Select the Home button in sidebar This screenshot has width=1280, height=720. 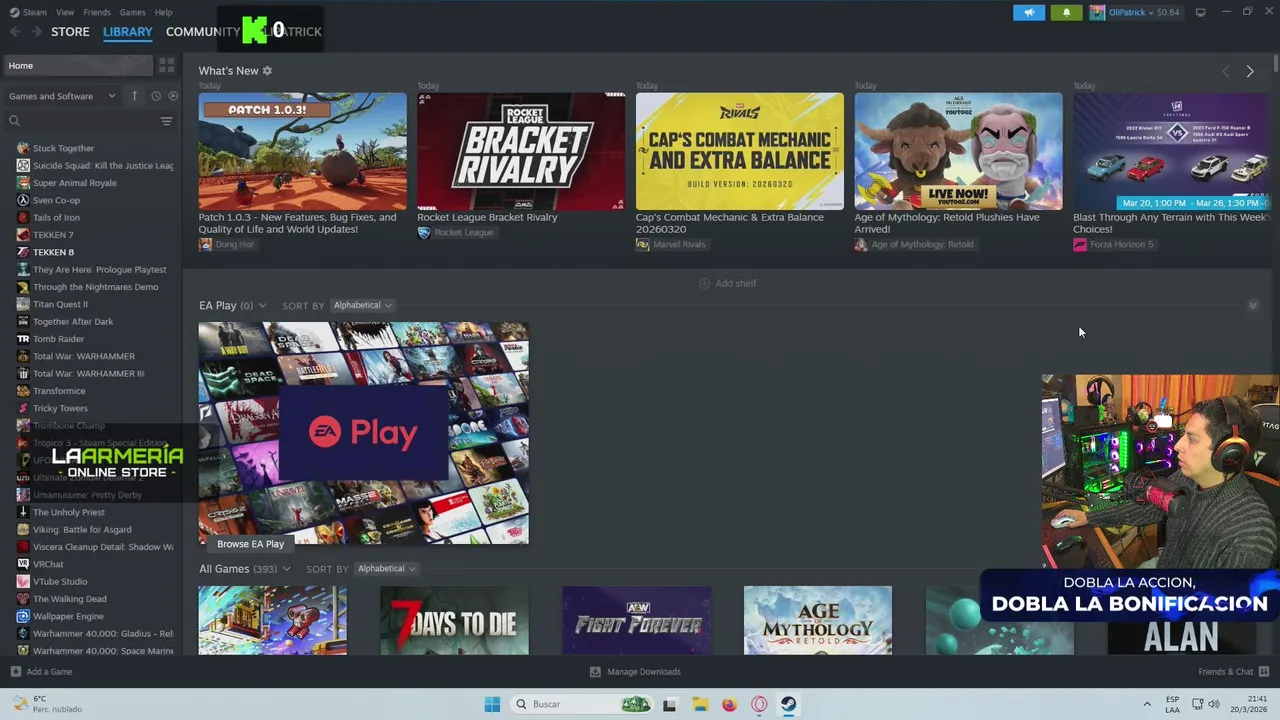(x=78, y=65)
